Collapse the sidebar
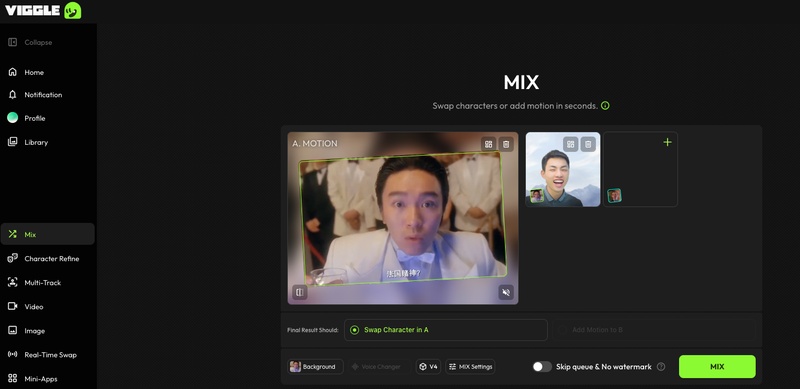Viewport: 800px width, 389px height. pos(30,42)
